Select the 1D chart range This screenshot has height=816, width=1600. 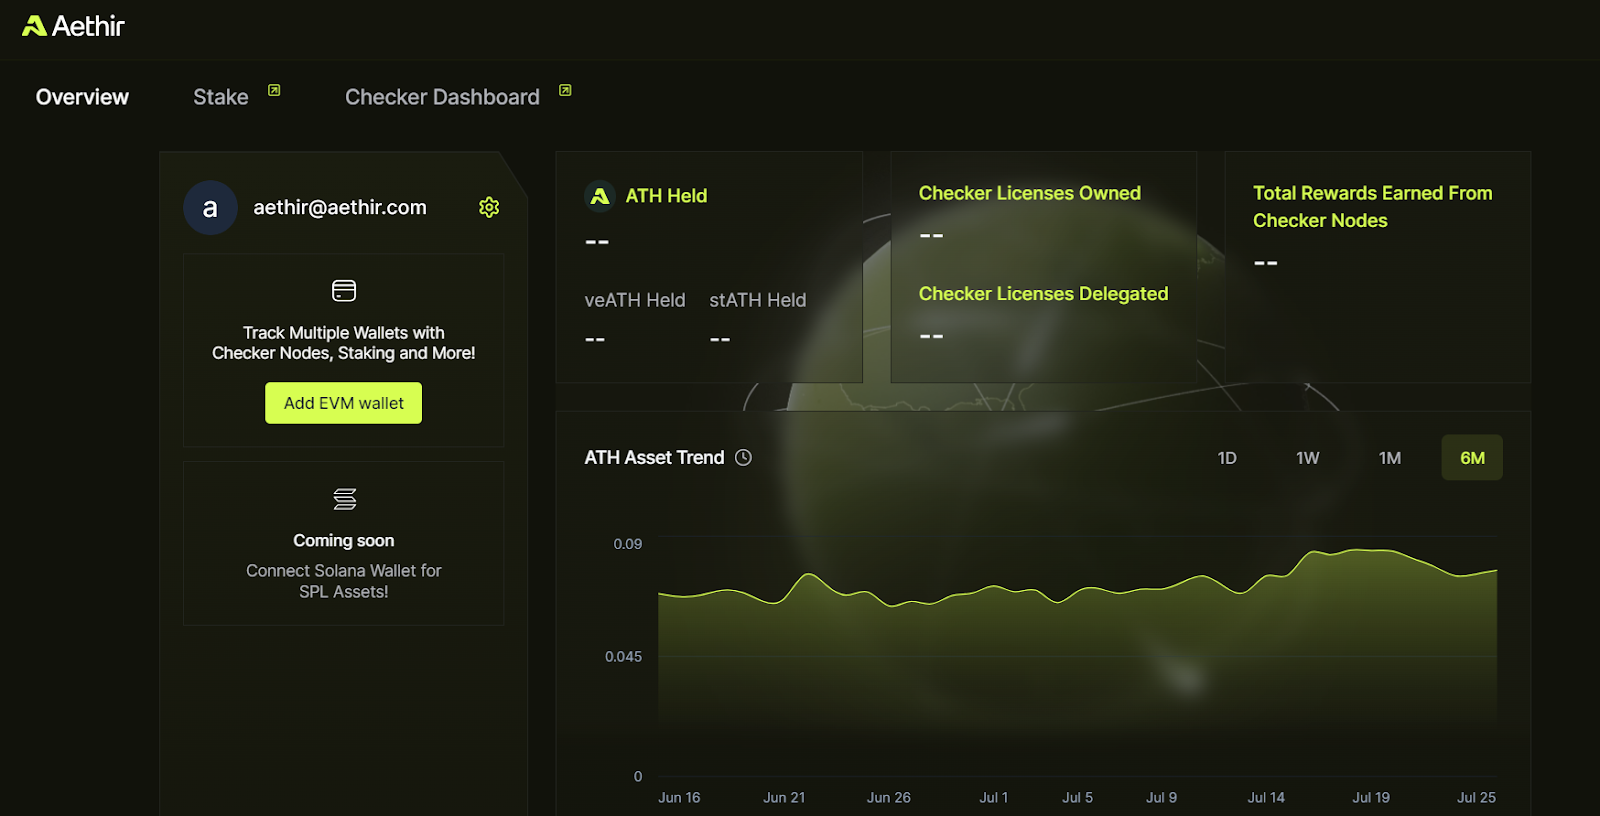pyautogui.click(x=1227, y=458)
